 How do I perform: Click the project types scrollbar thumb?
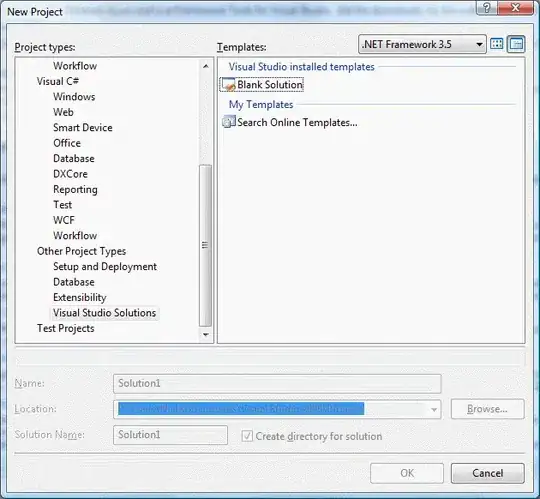[205, 245]
